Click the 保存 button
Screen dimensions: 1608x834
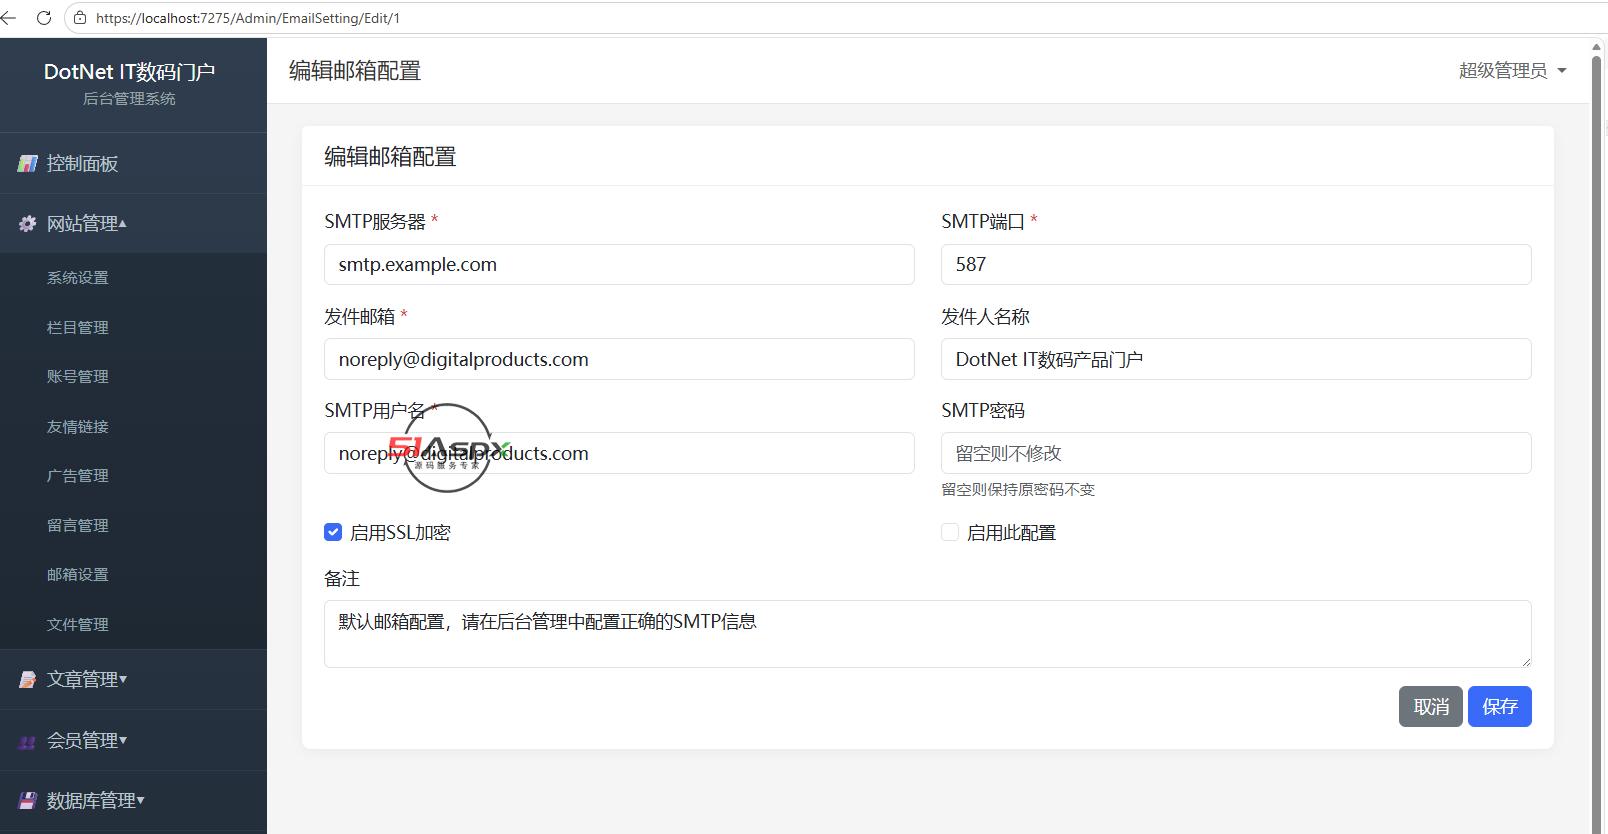pos(1499,706)
